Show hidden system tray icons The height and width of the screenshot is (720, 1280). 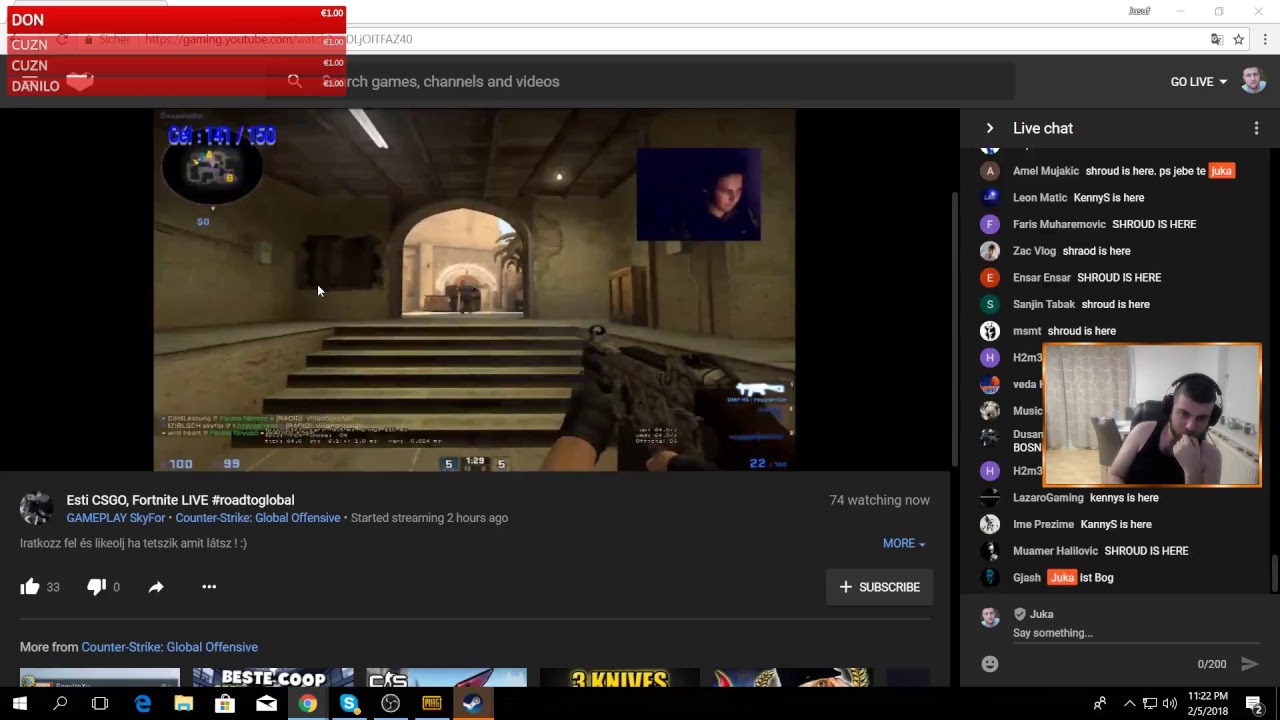(1129, 704)
